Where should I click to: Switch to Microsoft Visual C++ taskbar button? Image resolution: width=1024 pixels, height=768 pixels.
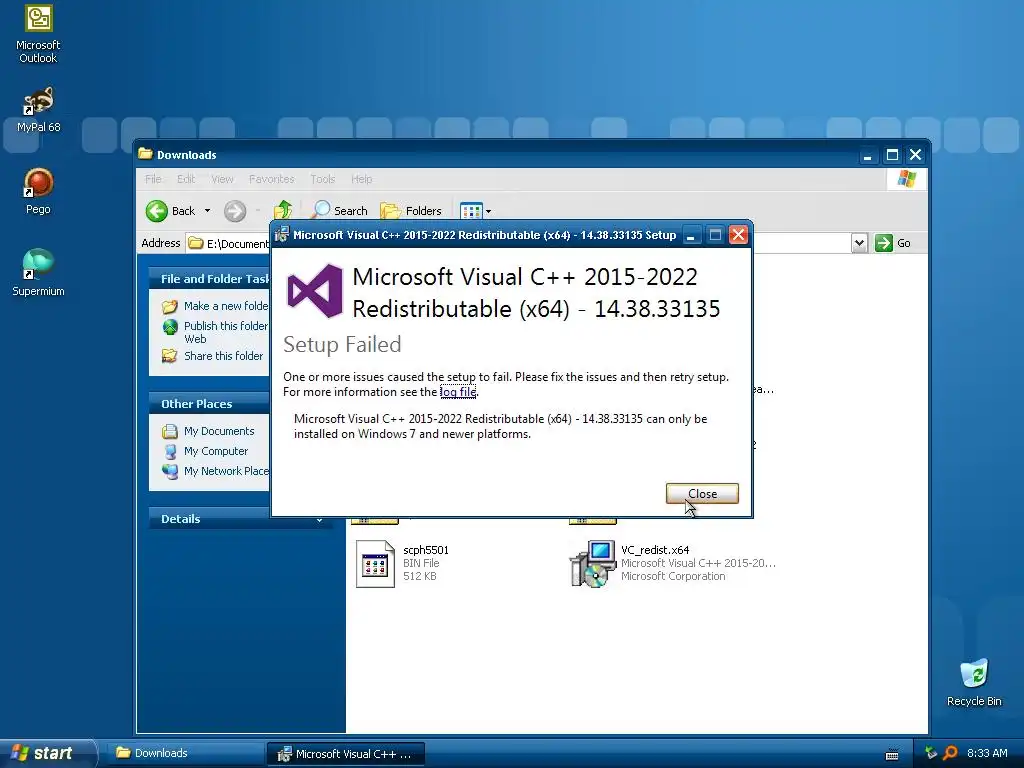click(346, 754)
